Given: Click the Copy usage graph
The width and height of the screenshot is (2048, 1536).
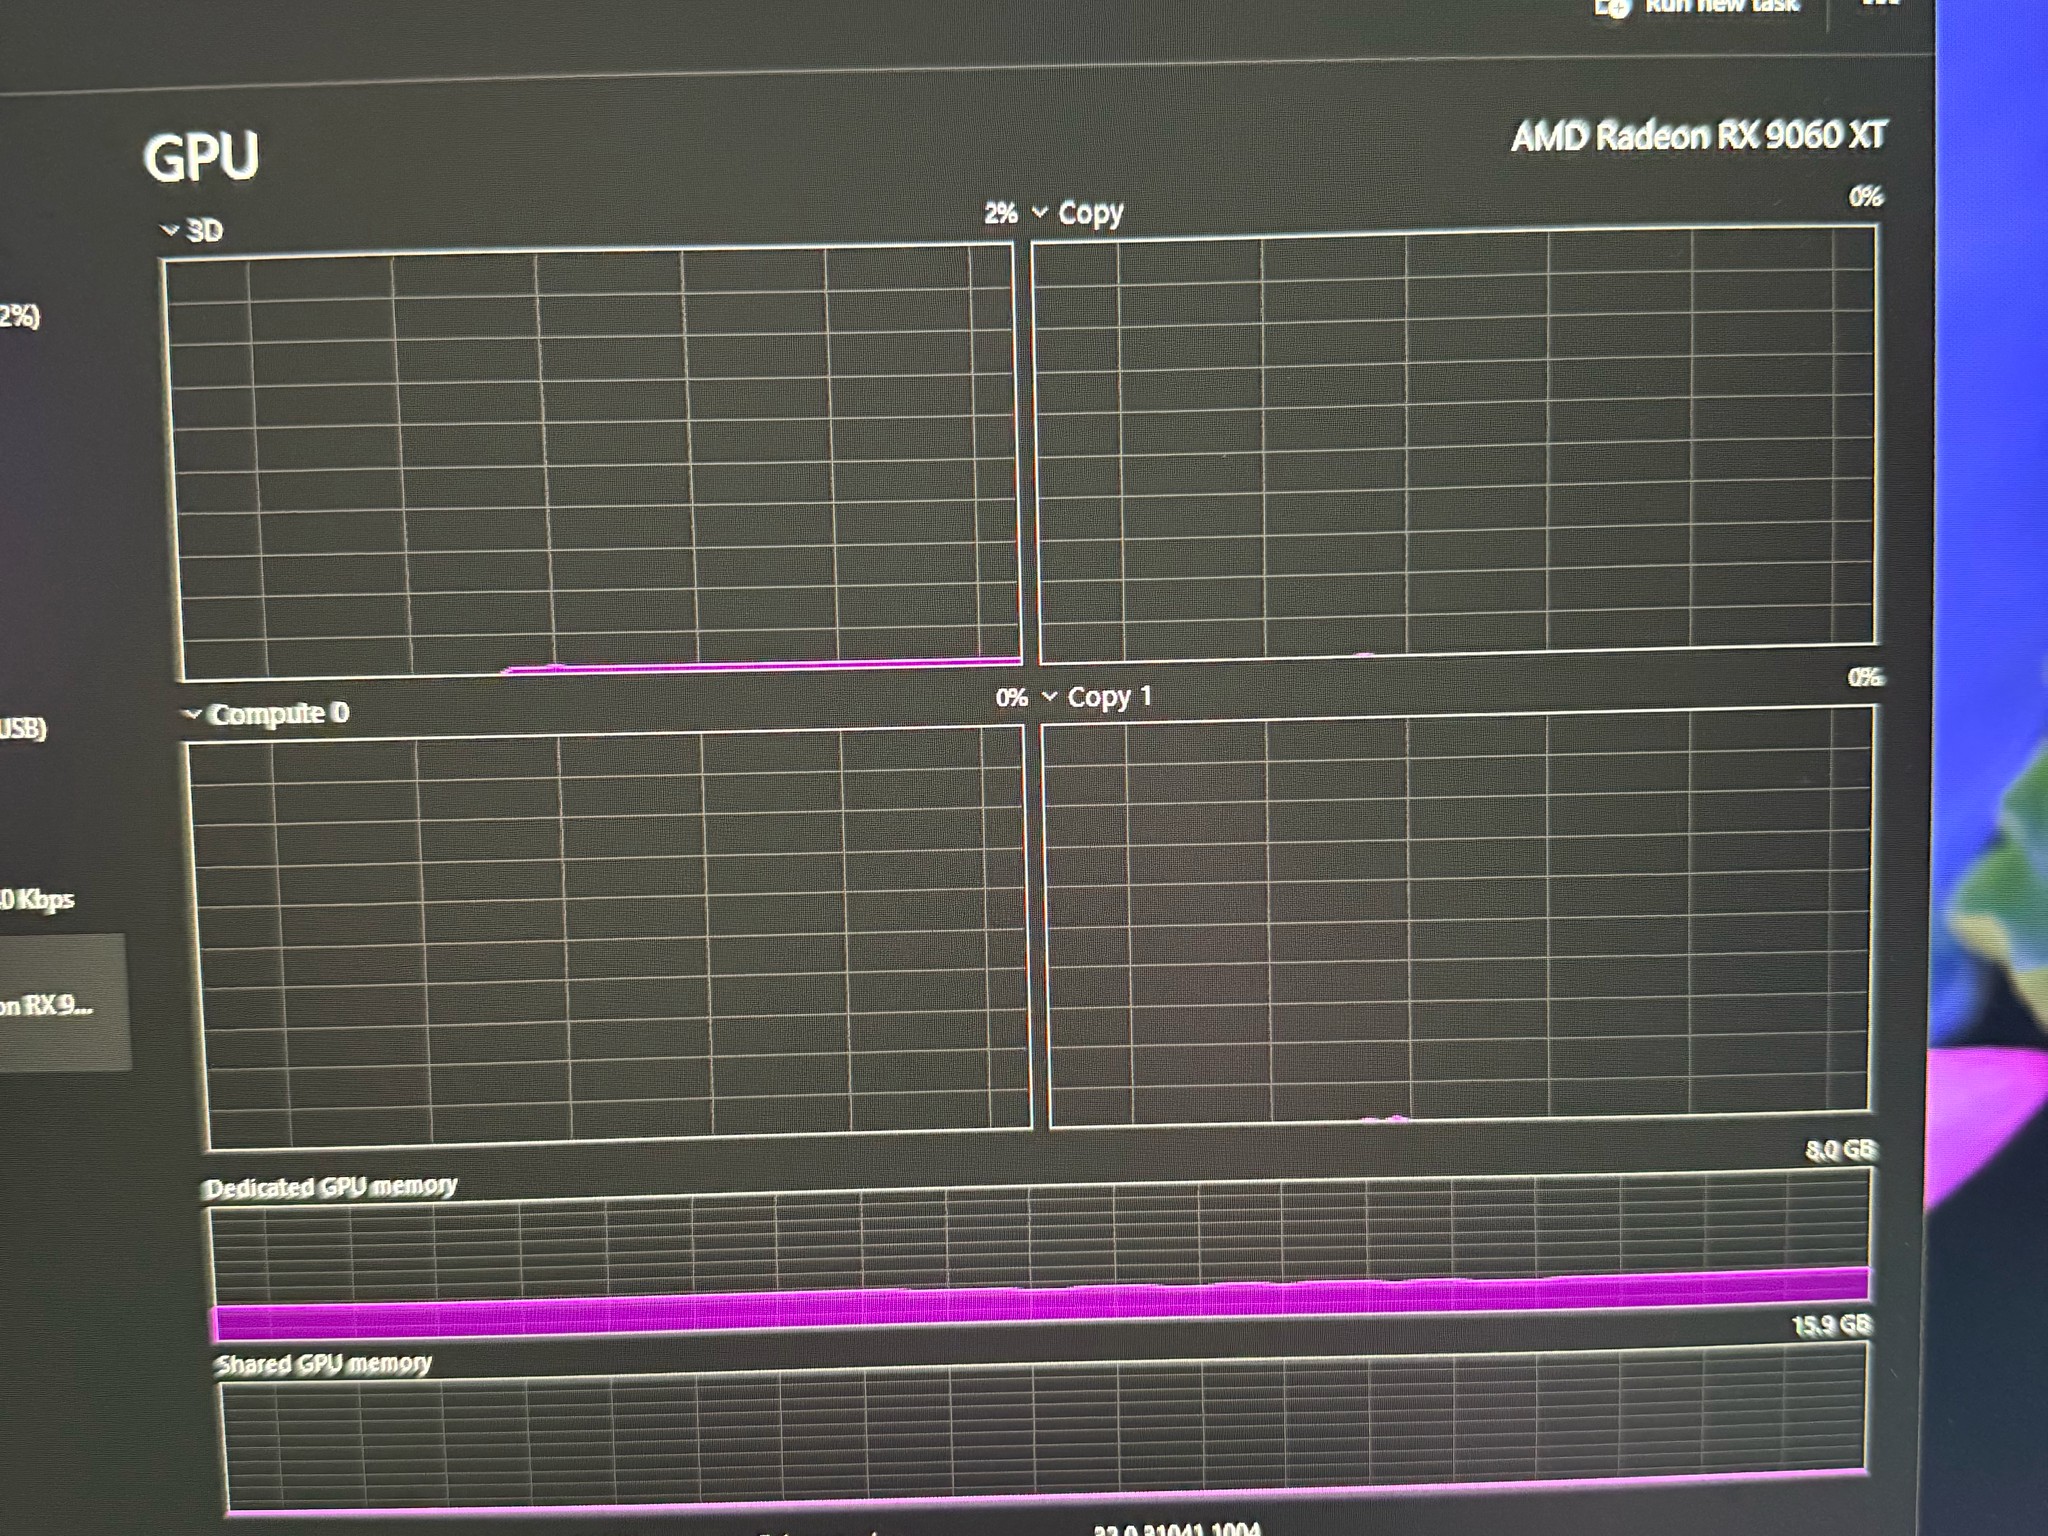Looking at the screenshot, I should click(1456, 444).
